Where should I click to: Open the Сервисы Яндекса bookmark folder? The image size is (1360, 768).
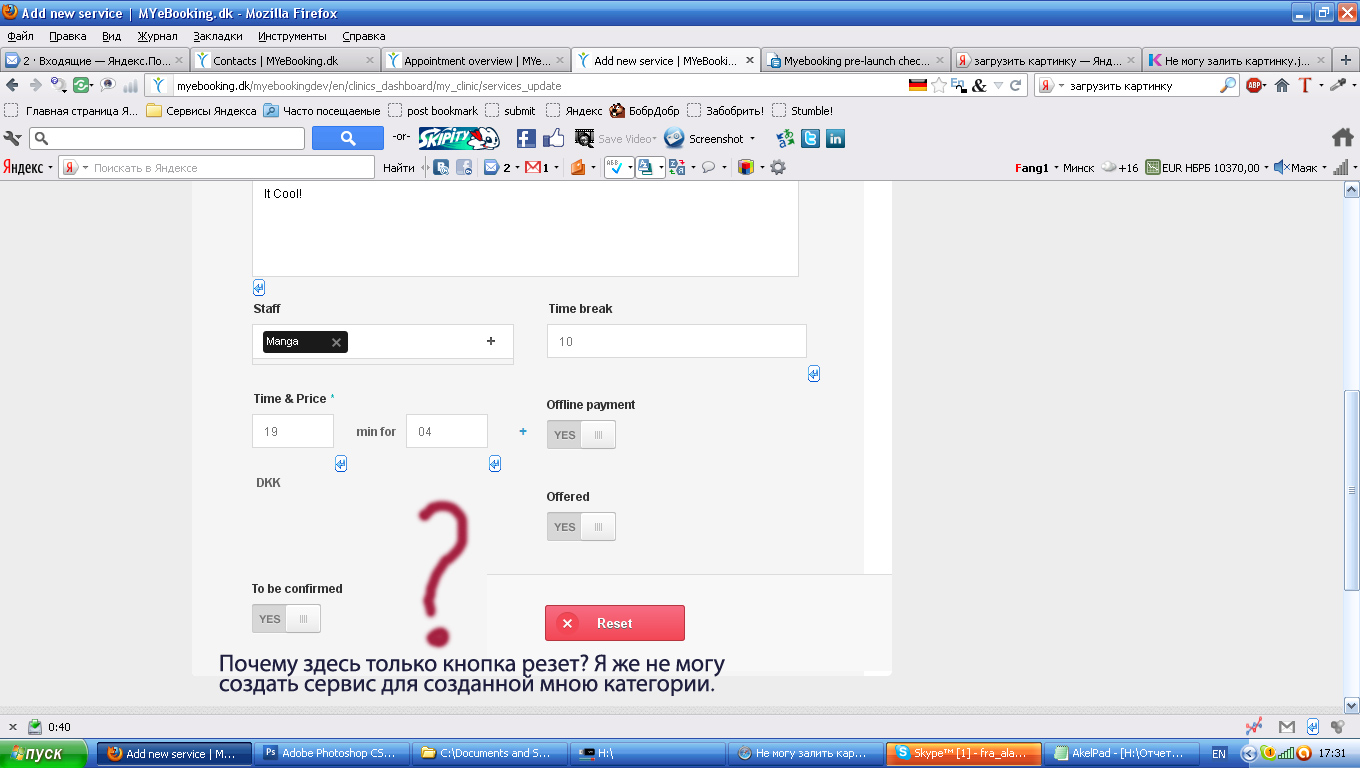click(201, 111)
